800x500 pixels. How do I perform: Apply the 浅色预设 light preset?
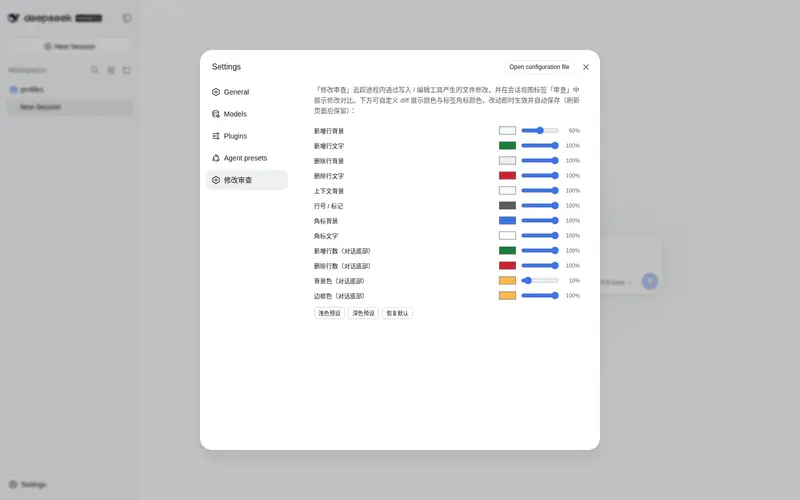(x=329, y=313)
